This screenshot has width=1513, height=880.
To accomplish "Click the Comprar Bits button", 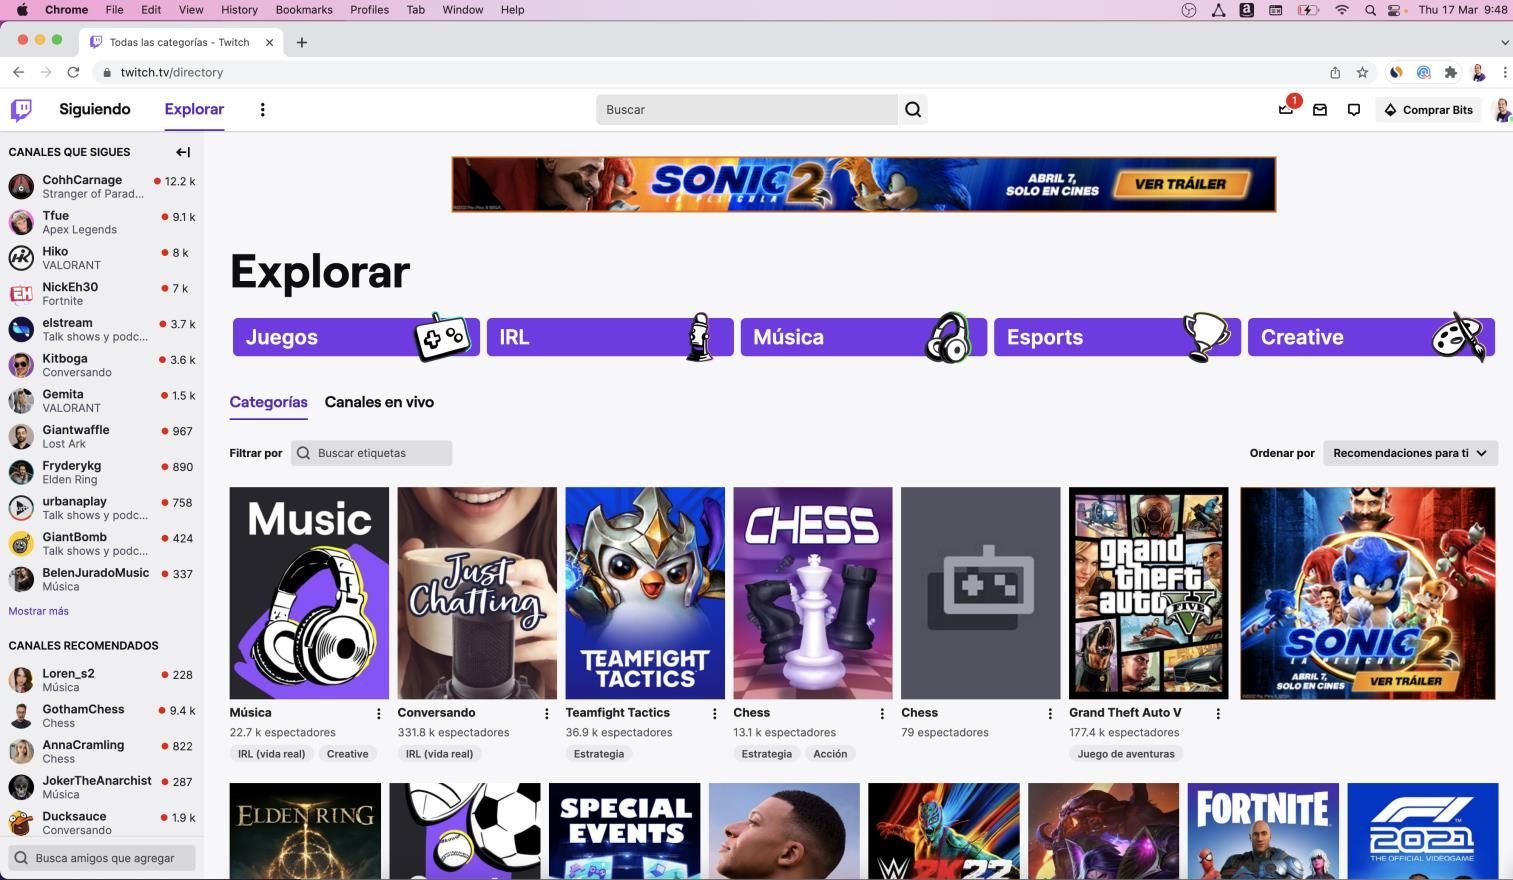I will pyautogui.click(x=1428, y=110).
